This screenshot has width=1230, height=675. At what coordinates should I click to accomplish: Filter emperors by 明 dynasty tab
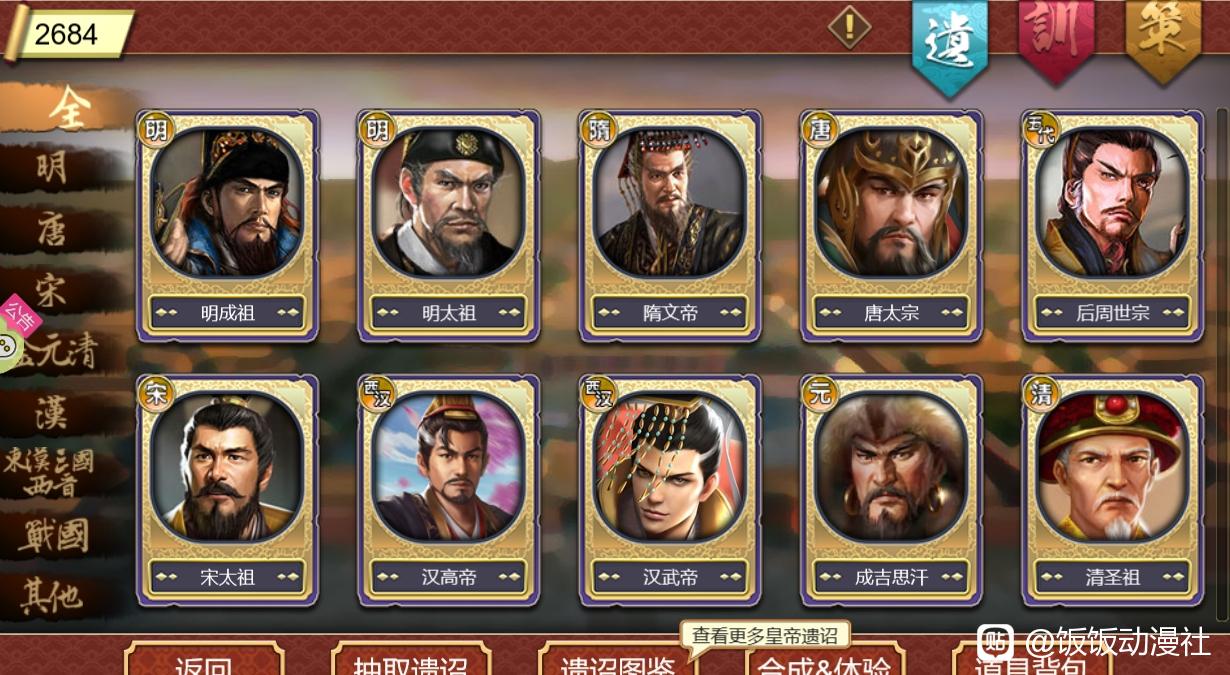(x=52, y=167)
